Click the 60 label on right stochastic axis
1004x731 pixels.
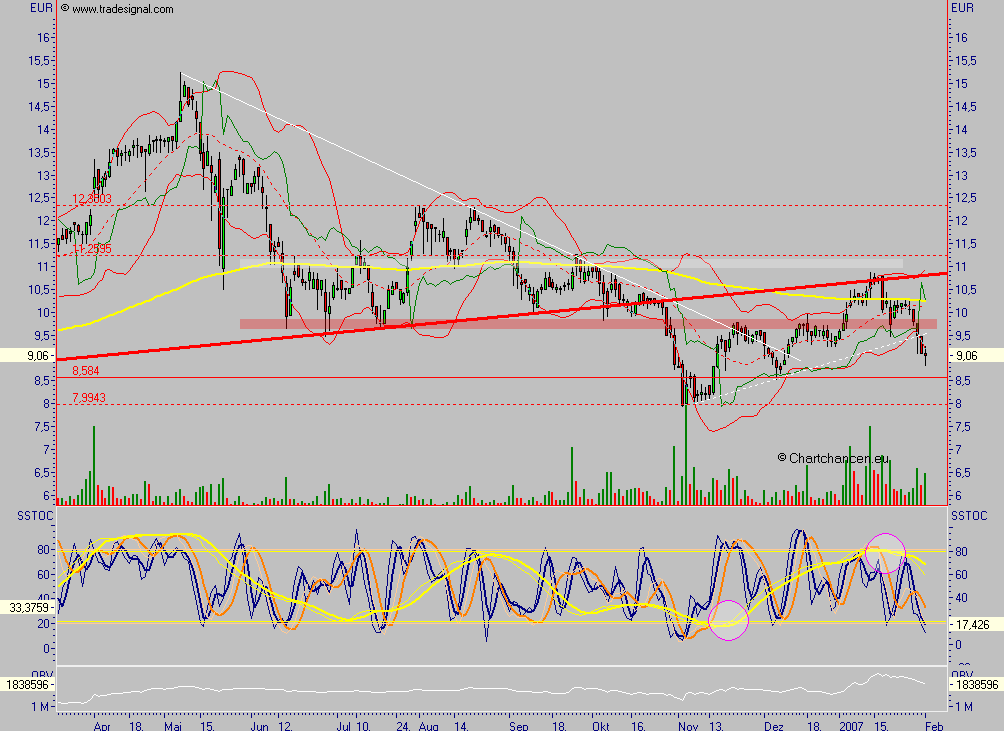(960, 574)
